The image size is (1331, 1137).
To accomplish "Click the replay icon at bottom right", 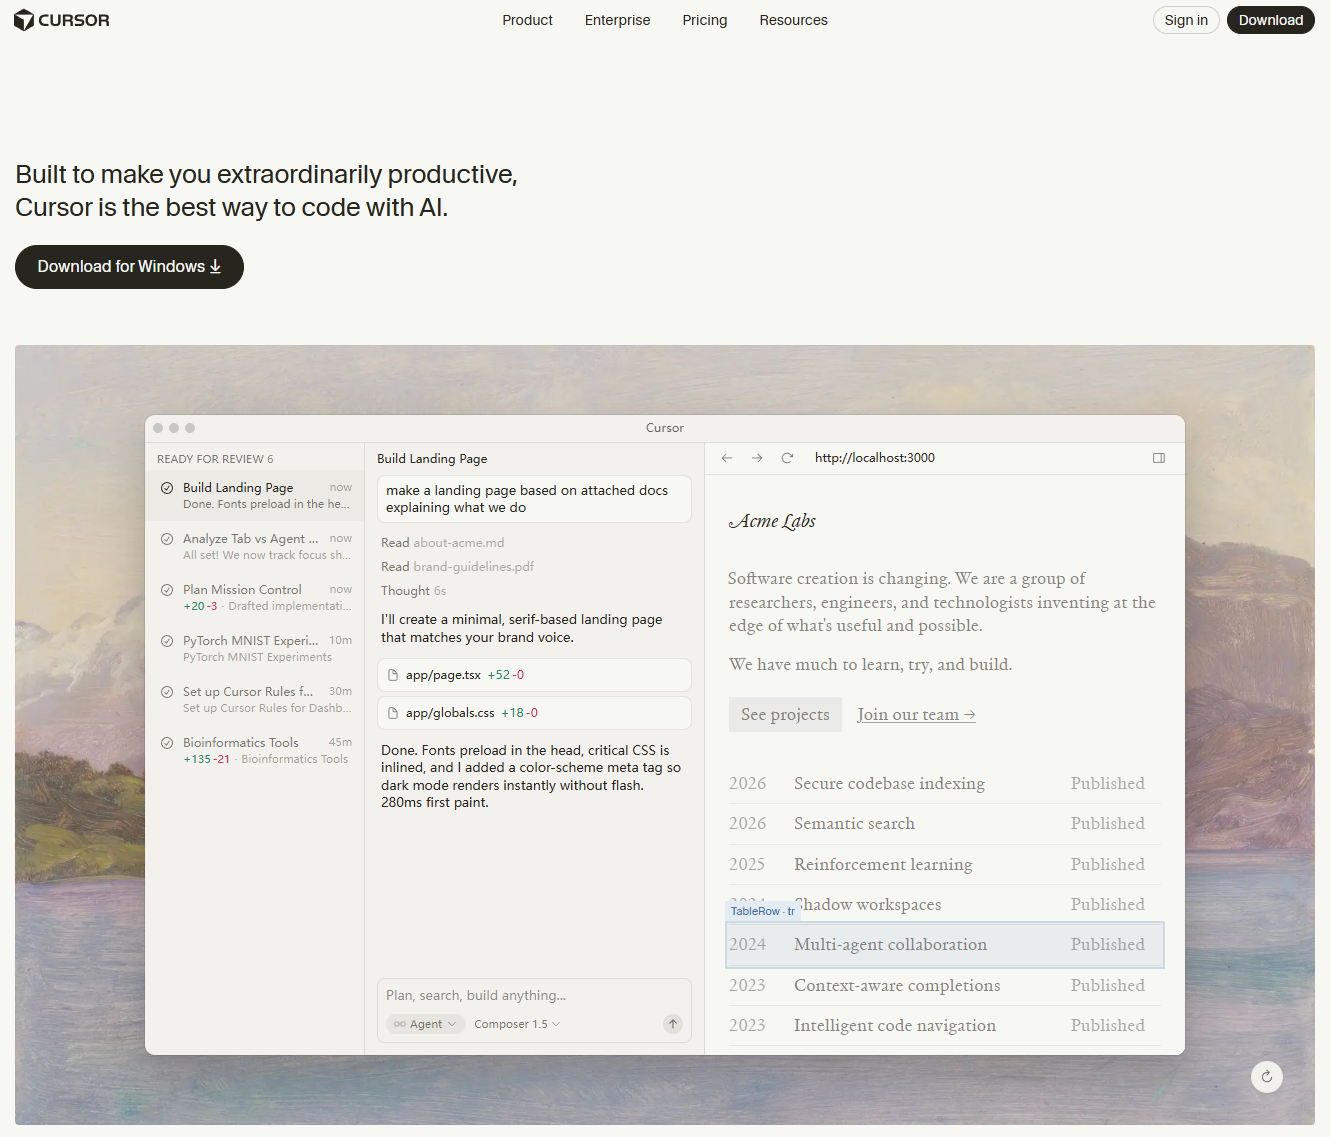I will coord(1266,1076).
